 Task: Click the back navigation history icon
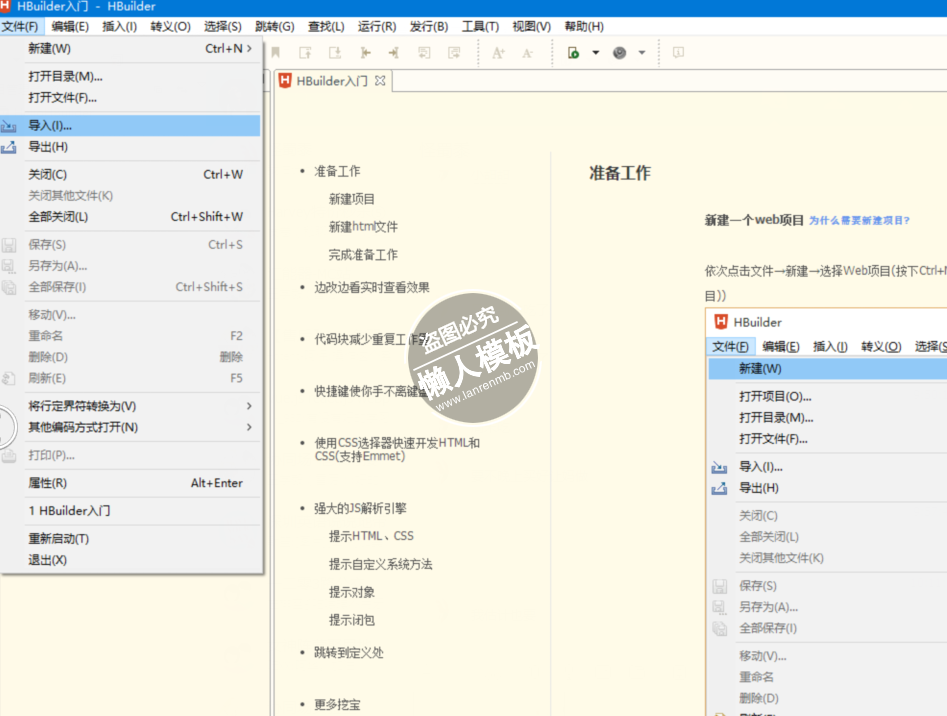click(x=425, y=53)
